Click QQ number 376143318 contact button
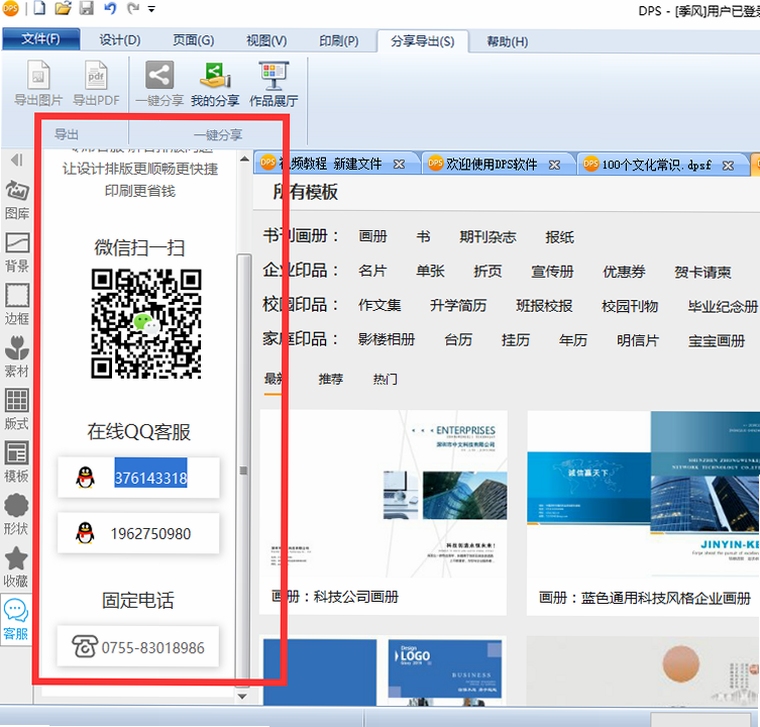Viewport: 760px width, 727px height. point(139,478)
